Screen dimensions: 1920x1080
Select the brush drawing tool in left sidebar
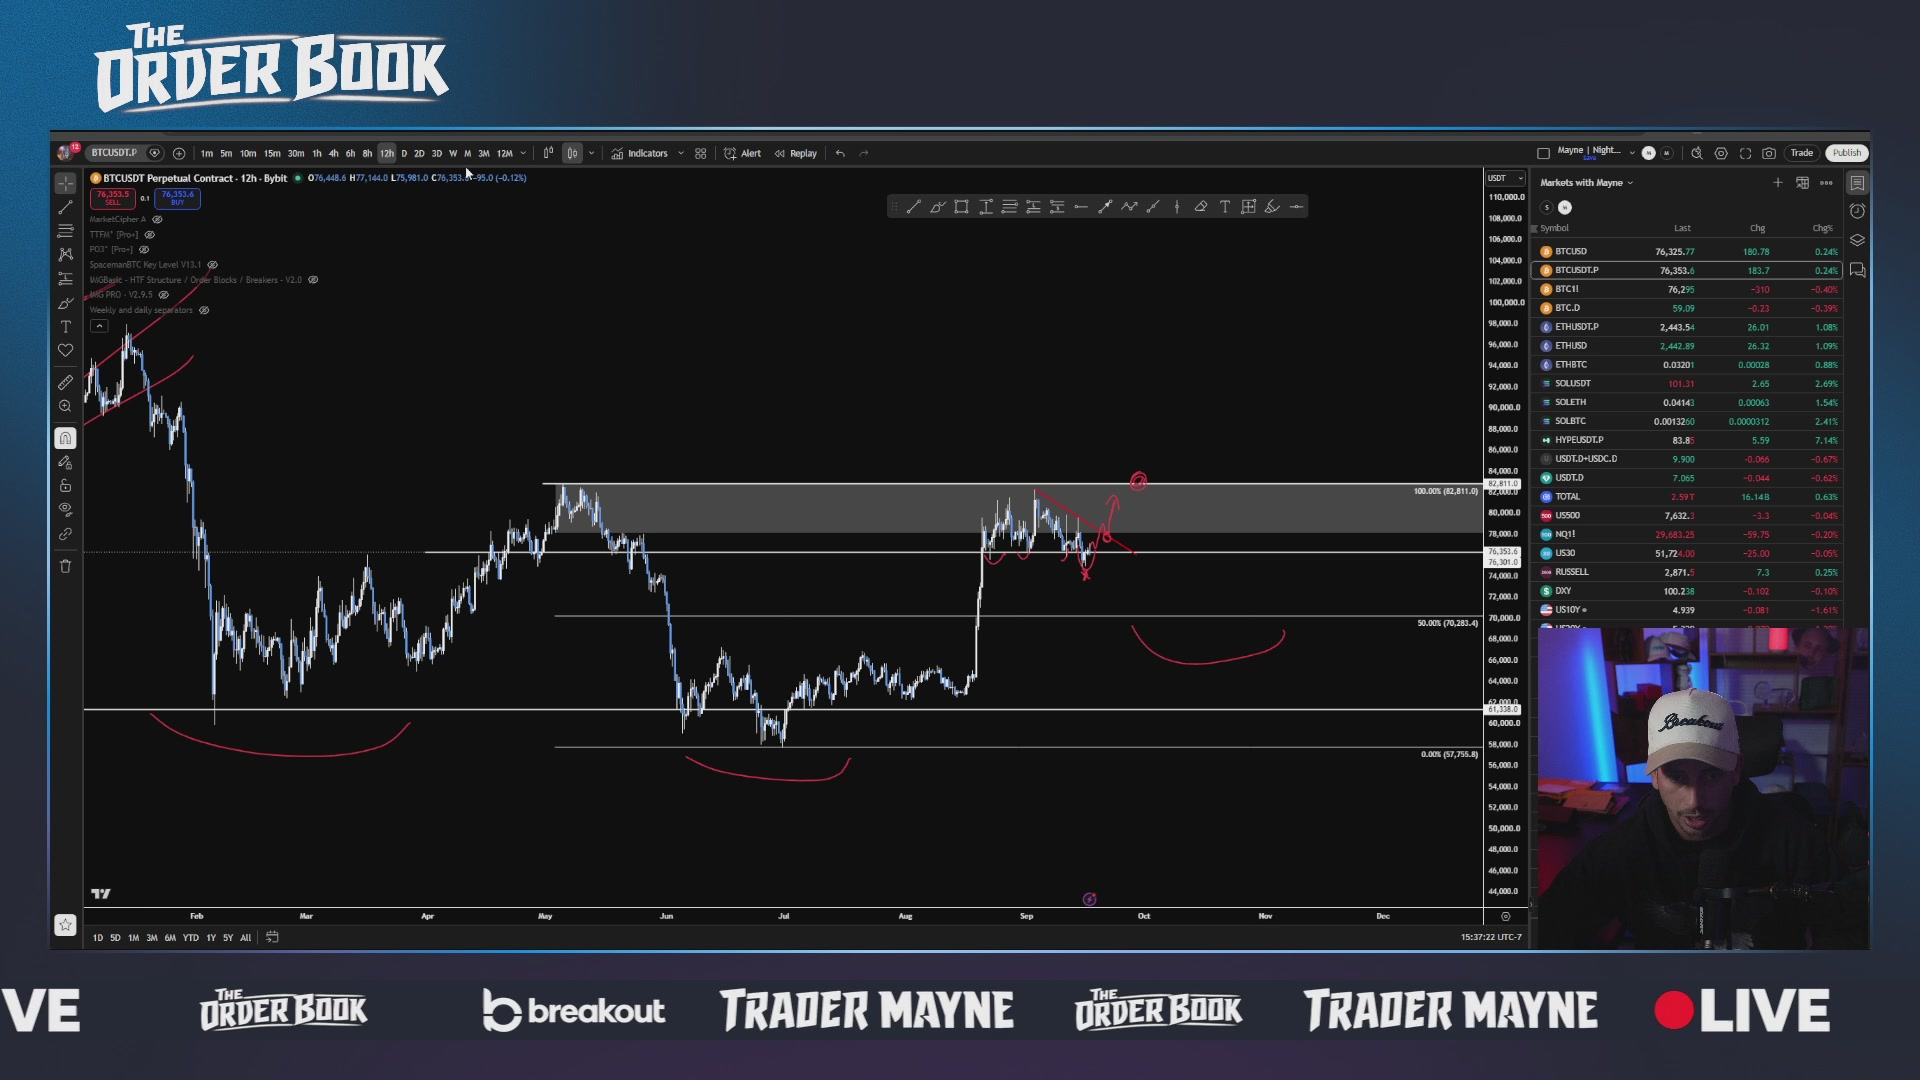65,303
